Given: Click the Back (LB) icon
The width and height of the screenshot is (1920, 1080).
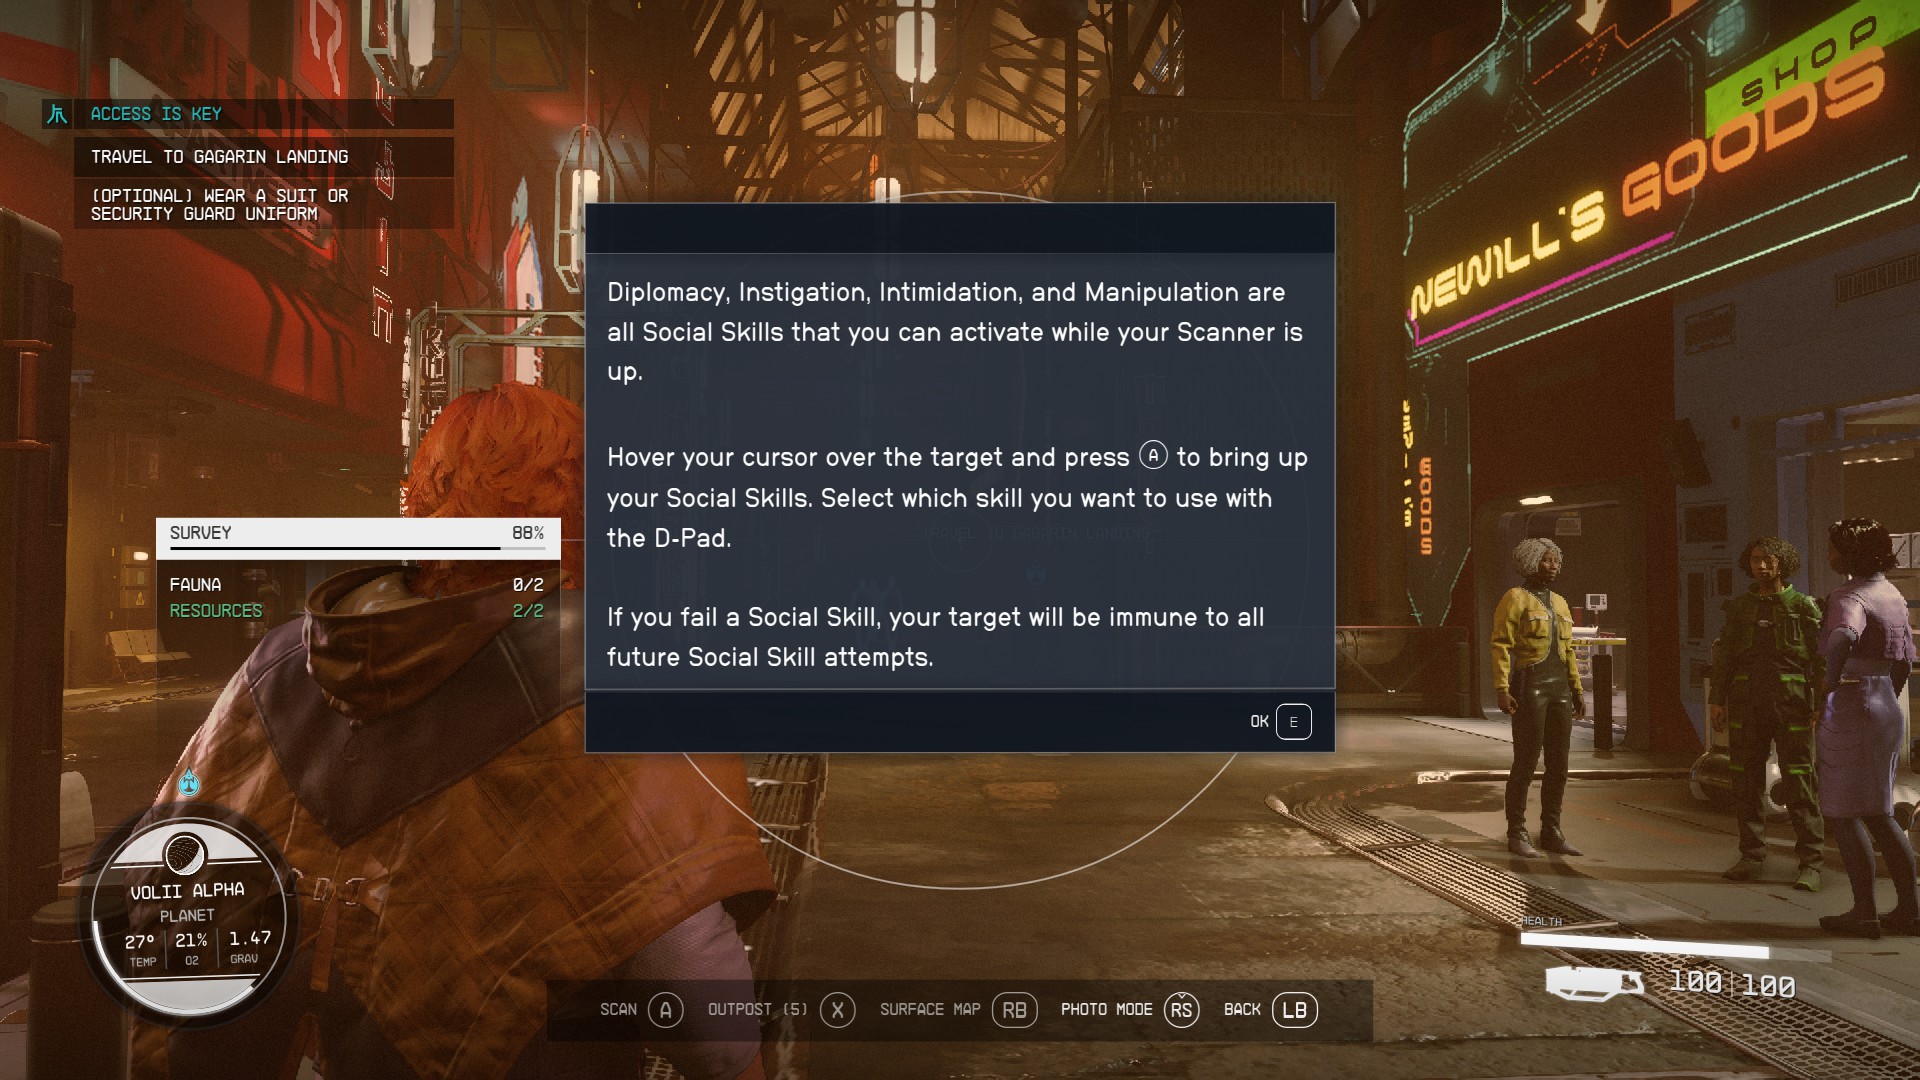Looking at the screenshot, I should coord(1295,1011).
